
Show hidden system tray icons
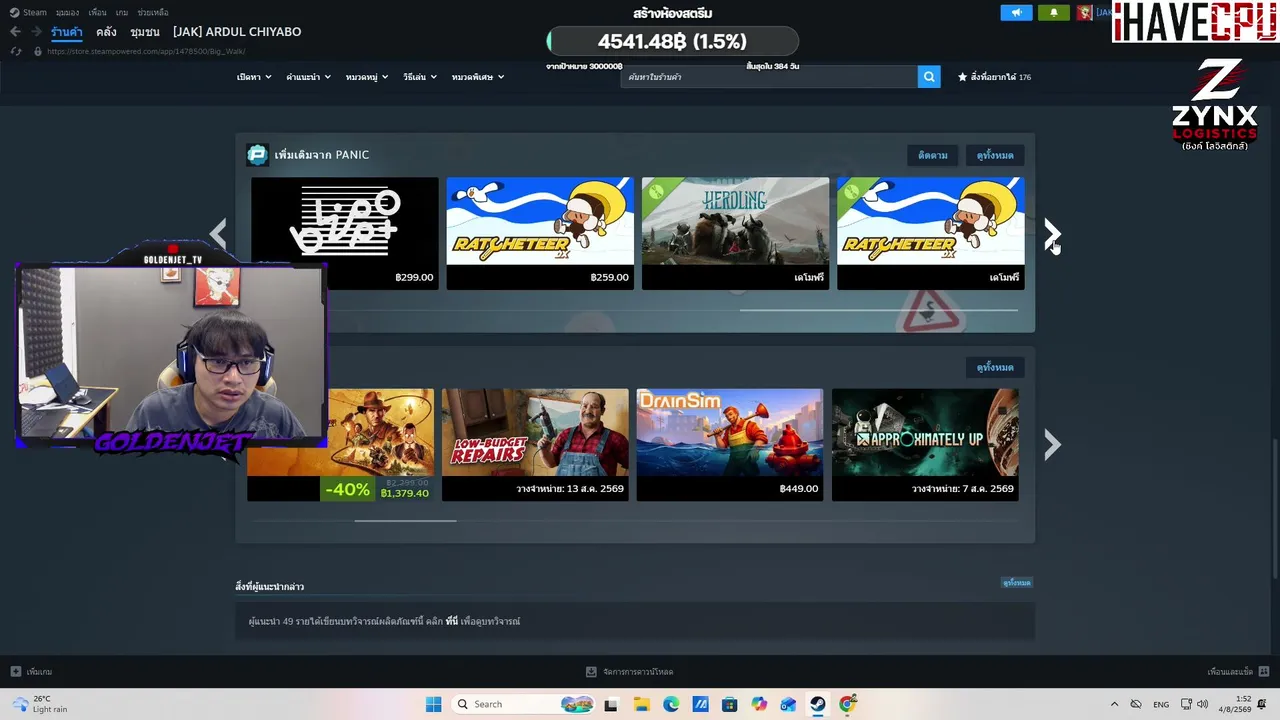point(1114,704)
